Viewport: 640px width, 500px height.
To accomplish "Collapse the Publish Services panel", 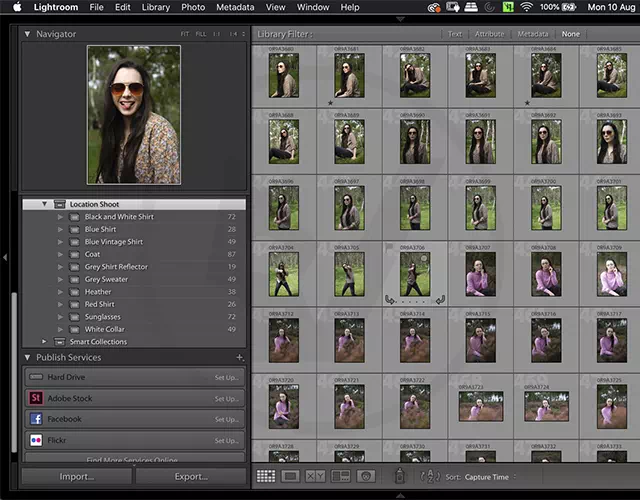I will [x=27, y=358].
